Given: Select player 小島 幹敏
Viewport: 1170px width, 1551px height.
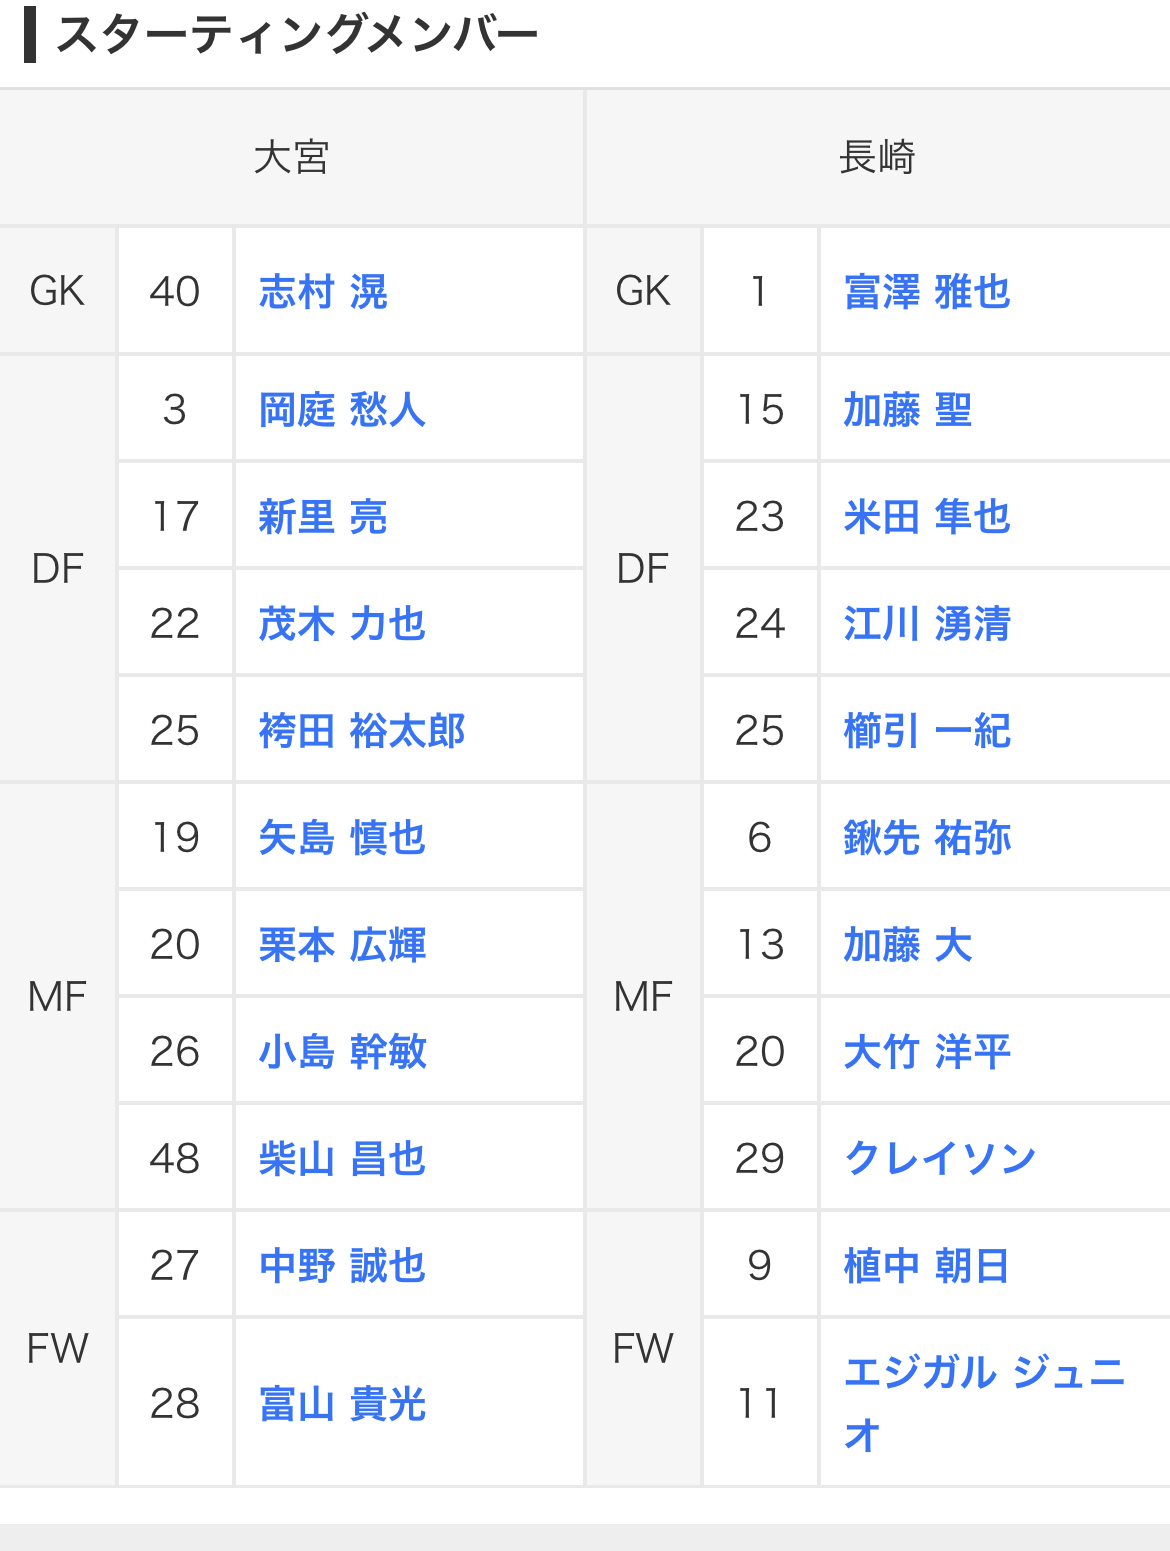Looking at the screenshot, I should (x=342, y=1052).
